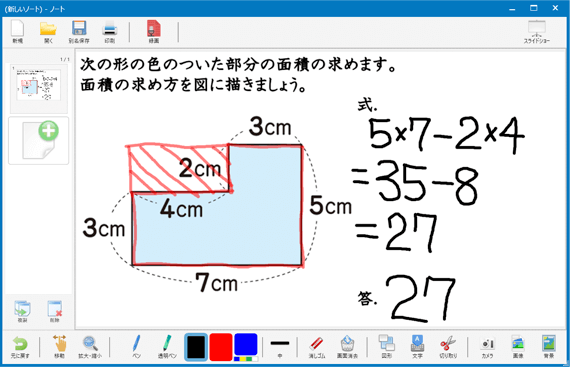This screenshot has height=367, width=570.
Task: Click the 式. label above the formula
Action: point(368,105)
